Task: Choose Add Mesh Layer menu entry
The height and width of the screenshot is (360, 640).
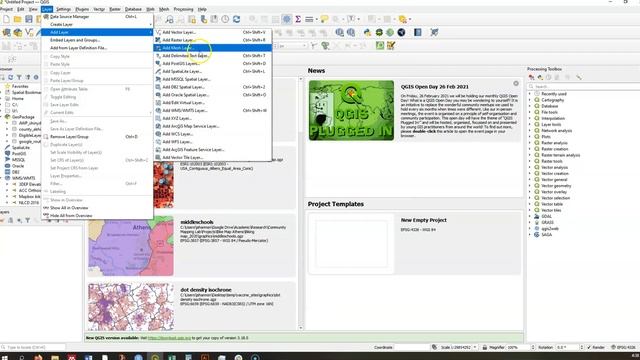Action: click(x=212, y=48)
